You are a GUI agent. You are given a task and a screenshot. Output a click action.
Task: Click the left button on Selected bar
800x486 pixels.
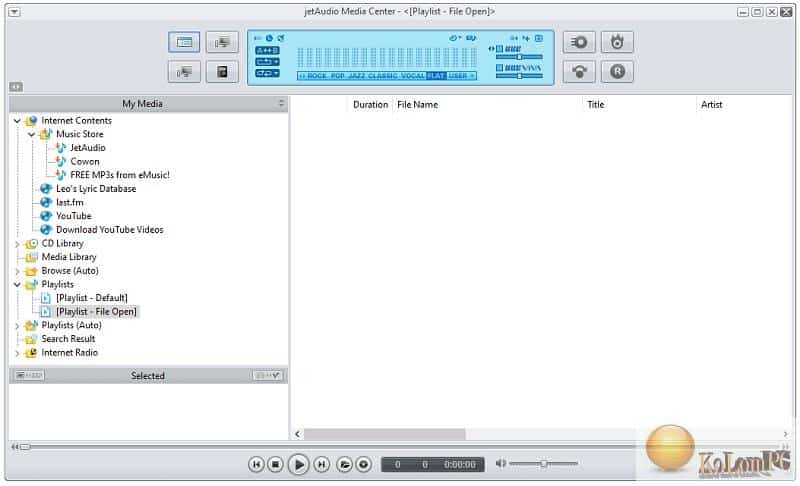click(30, 376)
